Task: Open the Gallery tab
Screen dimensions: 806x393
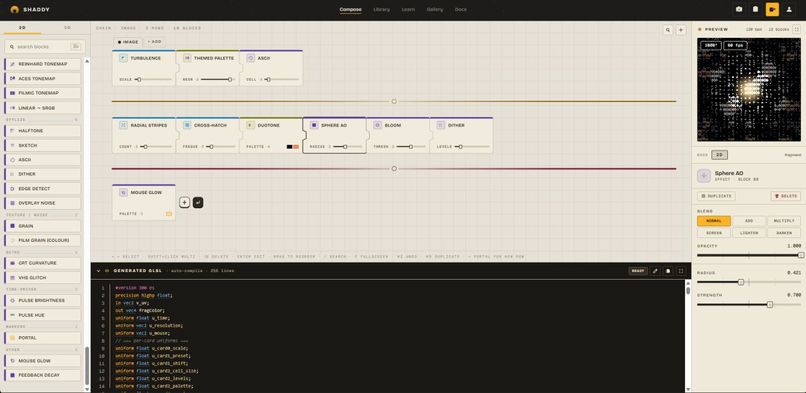Action: [435, 9]
